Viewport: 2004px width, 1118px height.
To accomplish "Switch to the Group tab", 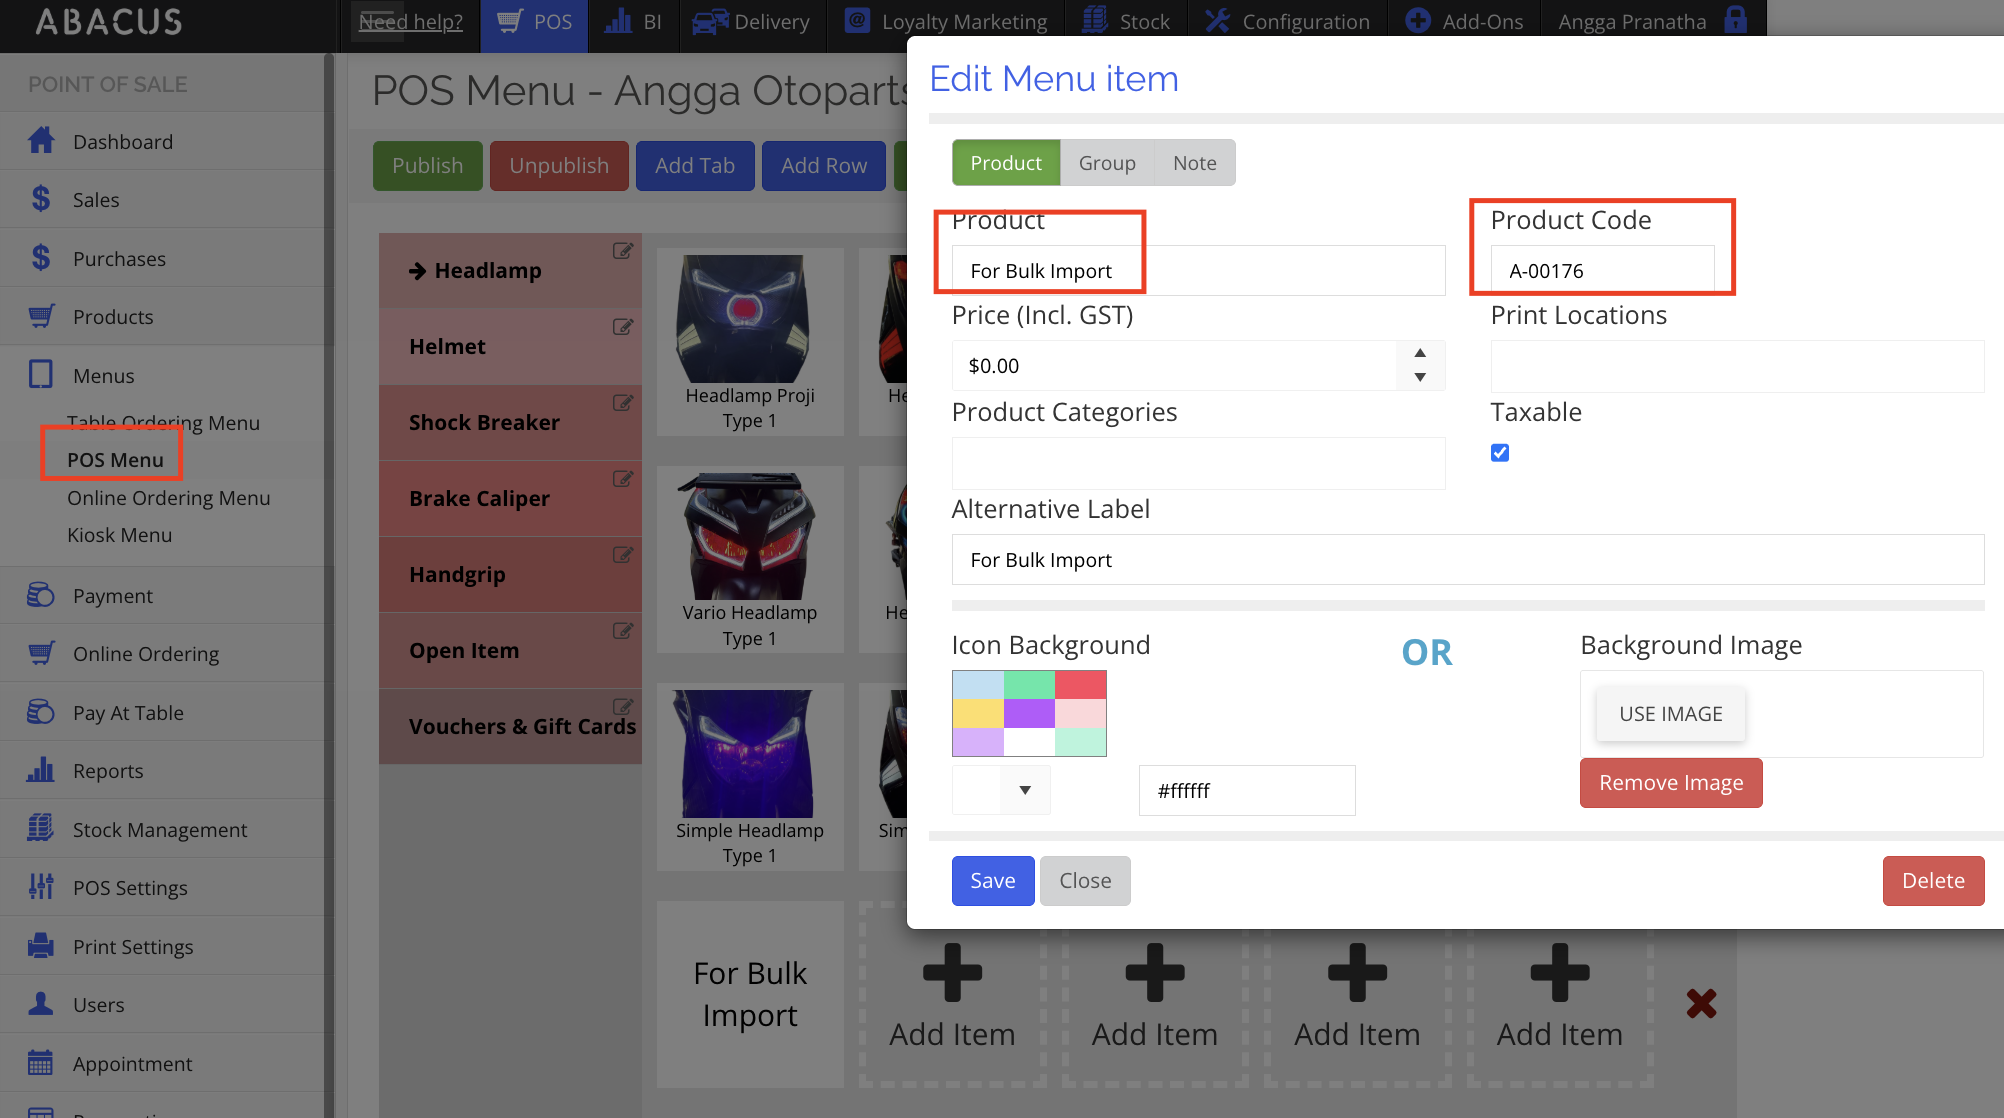I will pos(1107,163).
